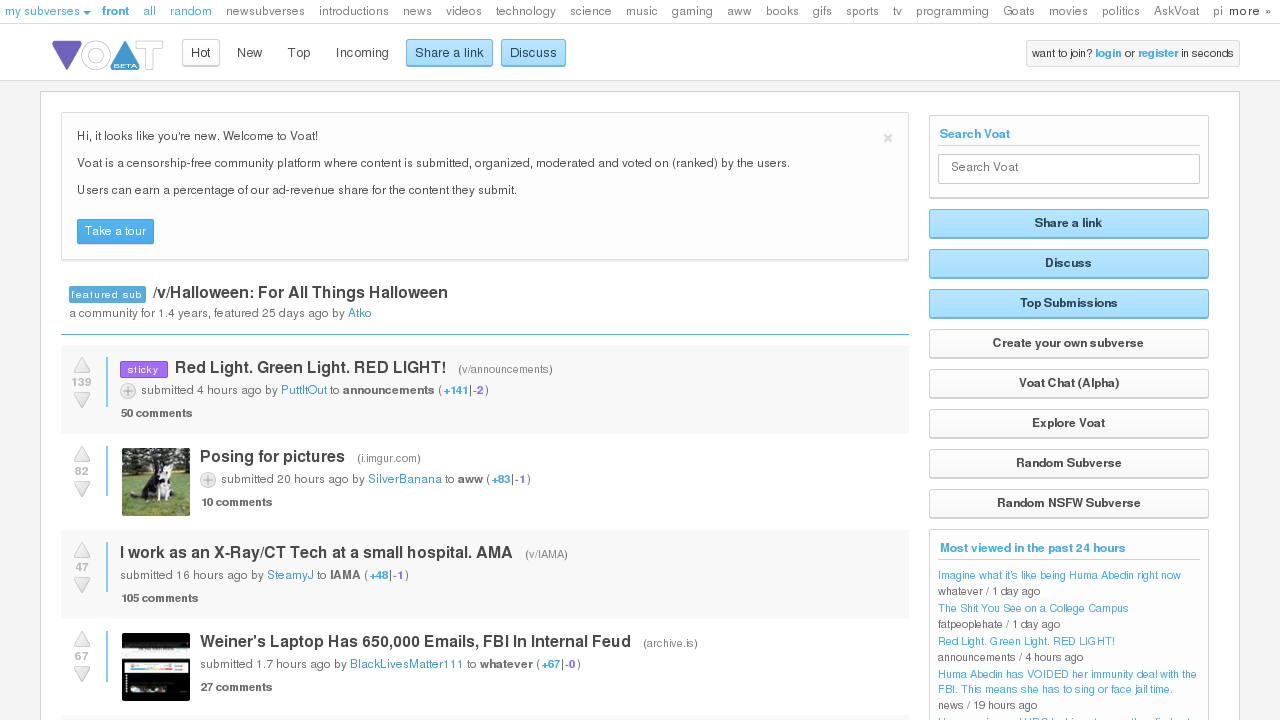Click the Take a tour button
The height and width of the screenshot is (720, 1280).
tap(115, 231)
